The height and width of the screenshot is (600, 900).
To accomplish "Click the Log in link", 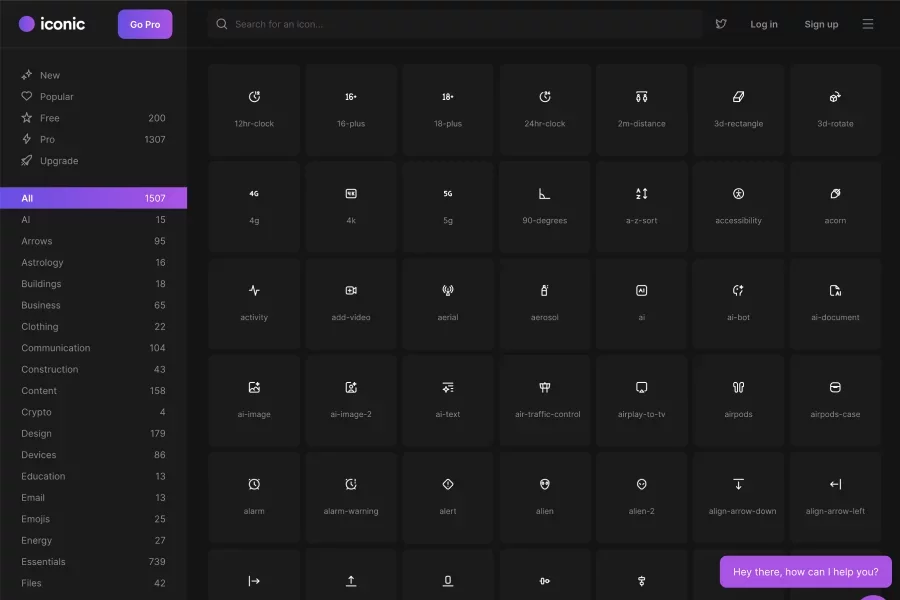I will pos(764,24).
